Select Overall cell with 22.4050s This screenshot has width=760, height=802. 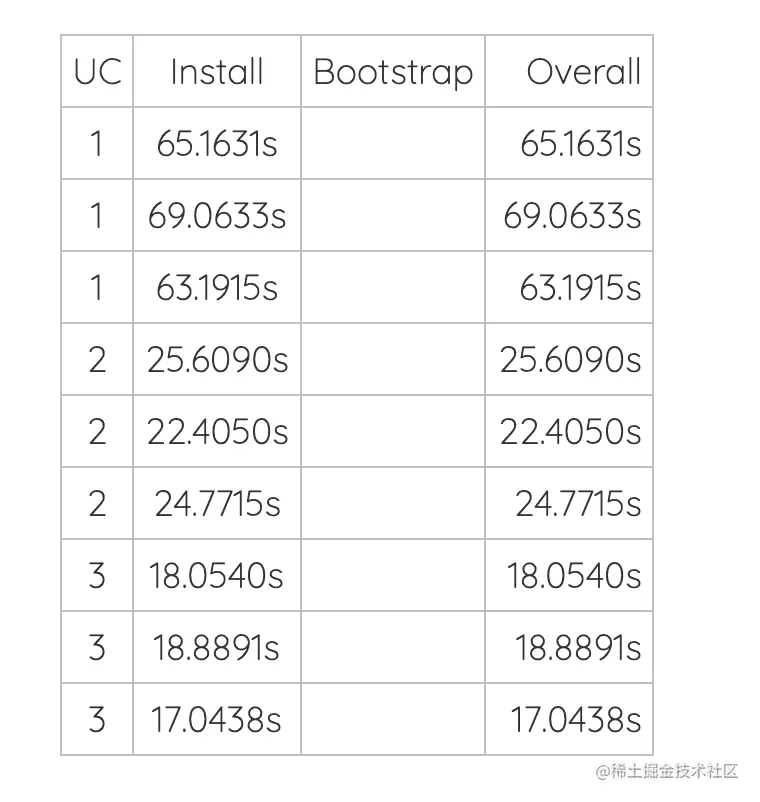coord(570,432)
